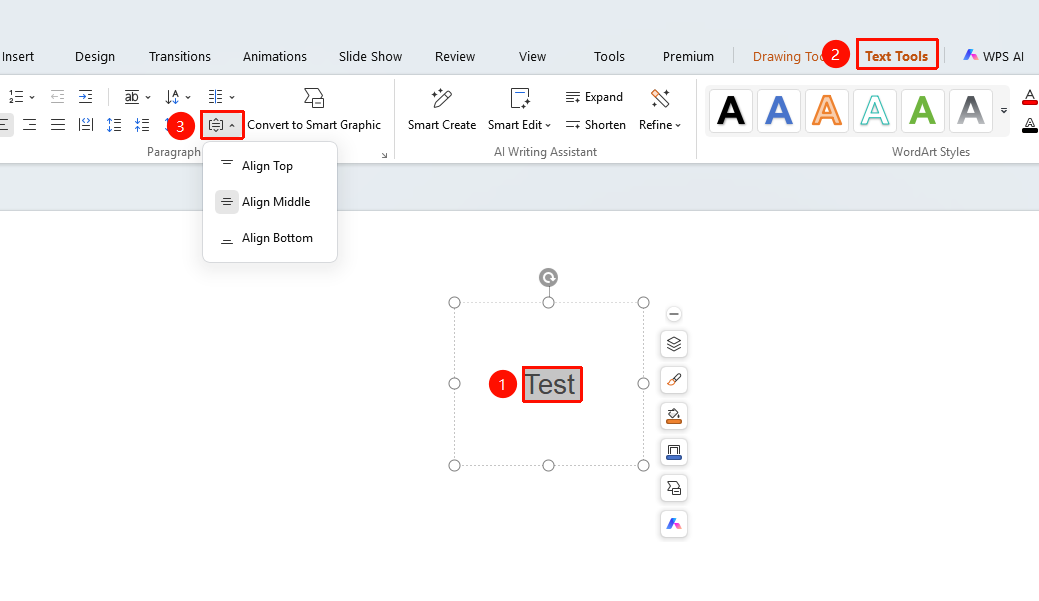This screenshot has height=601, width=1039.
Task: Open Paragraph dialog launcher arrow
Action: coord(384,155)
